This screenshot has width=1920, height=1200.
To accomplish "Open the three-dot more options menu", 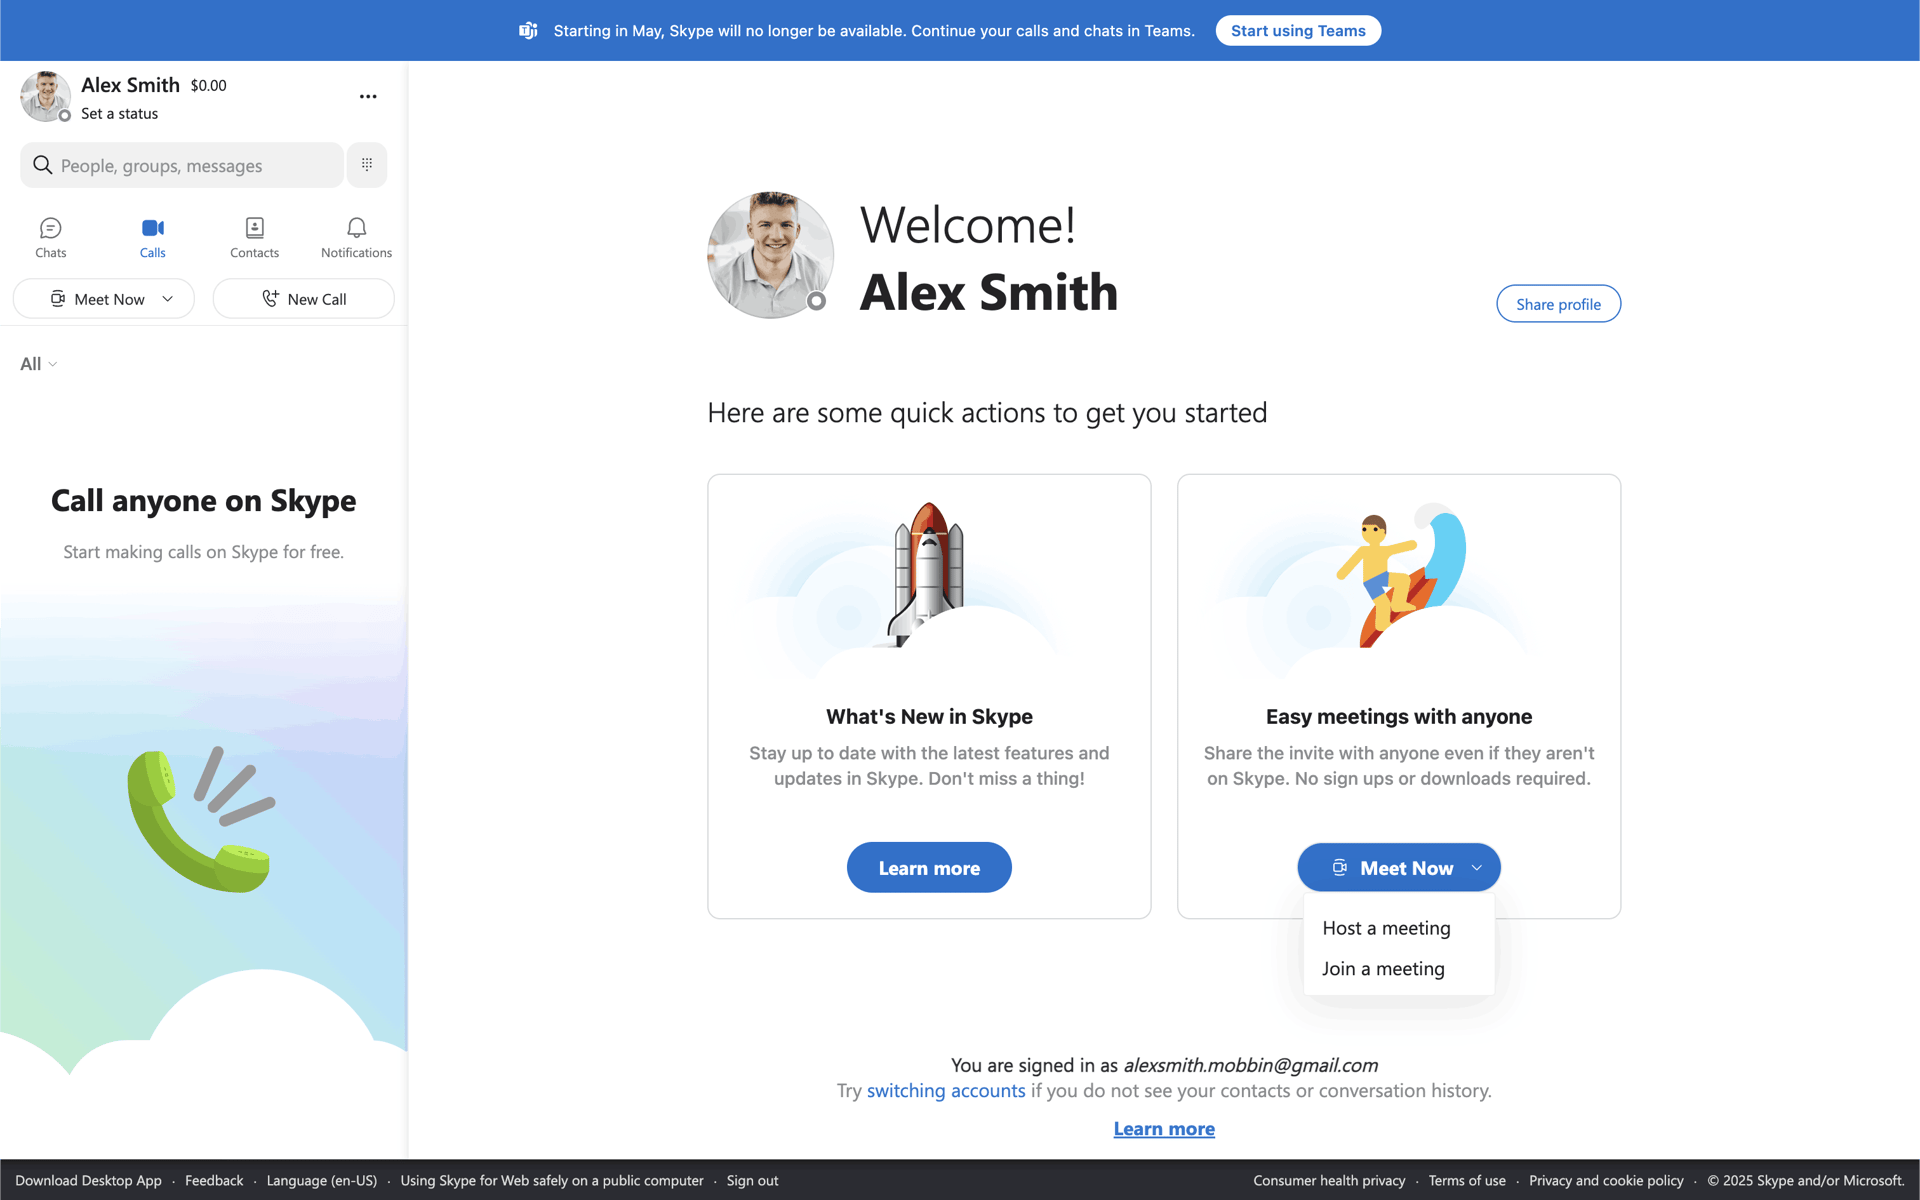I will pos(368,97).
